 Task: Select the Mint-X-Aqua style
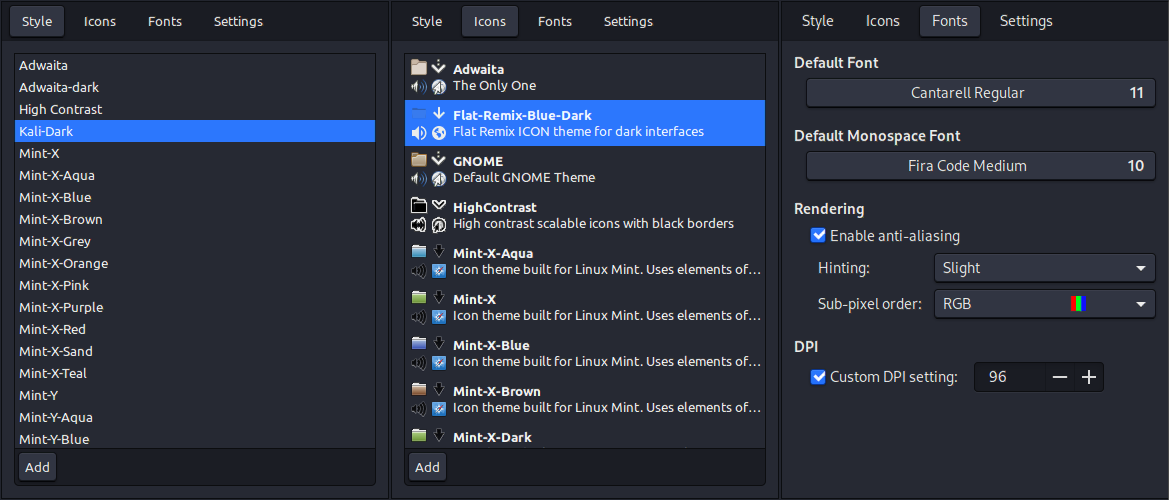click(x=195, y=175)
